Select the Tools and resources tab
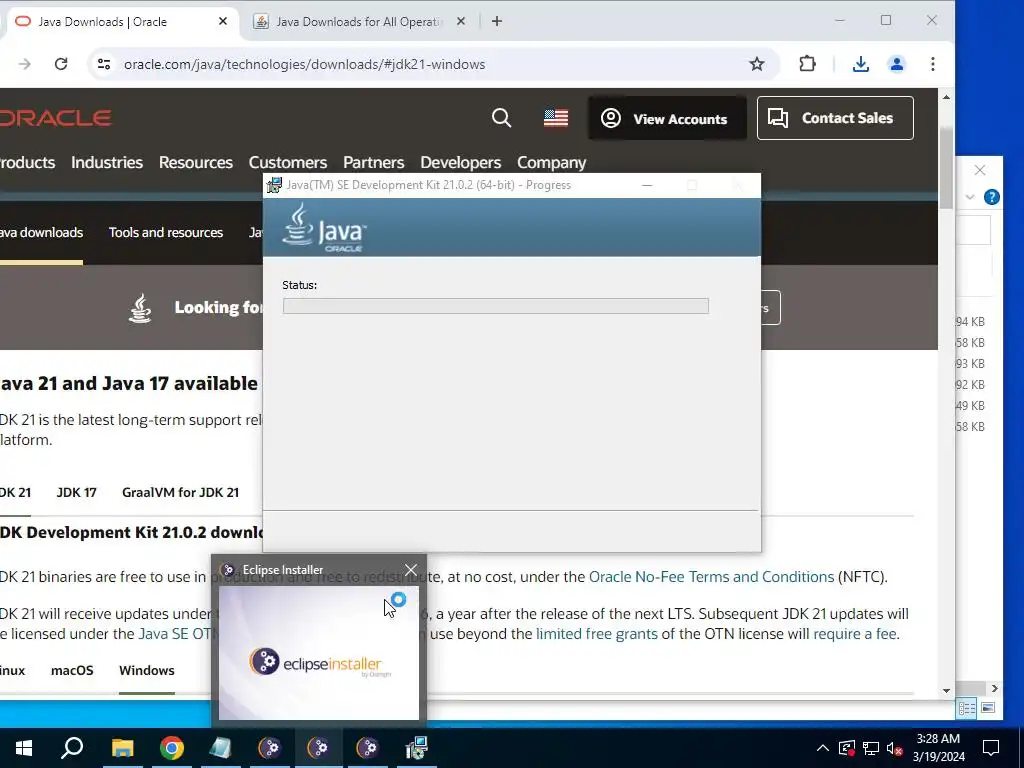Viewport: 1024px width, 768px height. pyautogui.click(x=166, y=232)
